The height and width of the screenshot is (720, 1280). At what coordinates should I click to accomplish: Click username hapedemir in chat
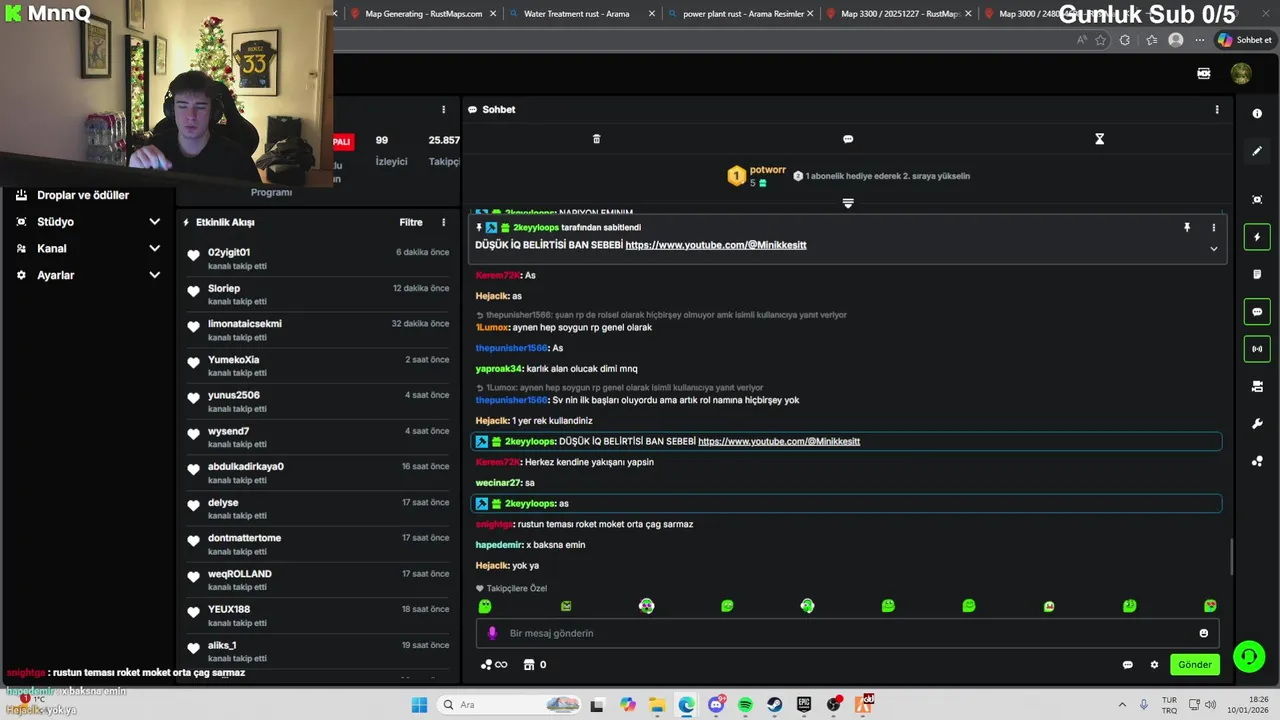pos(499,545)
